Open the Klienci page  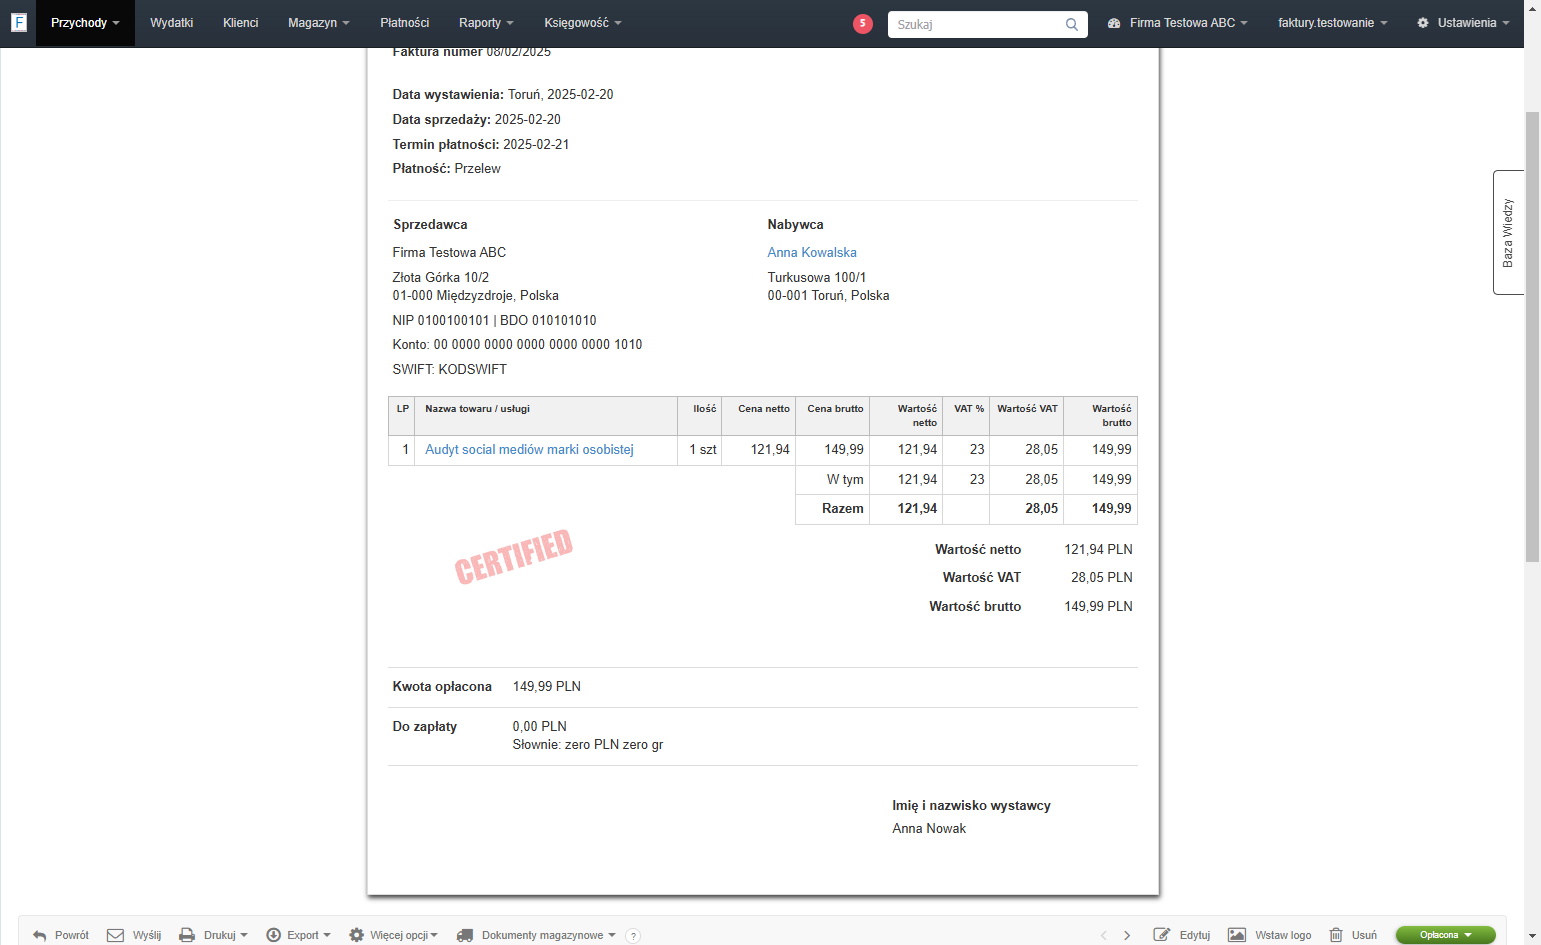pos(241,23)
